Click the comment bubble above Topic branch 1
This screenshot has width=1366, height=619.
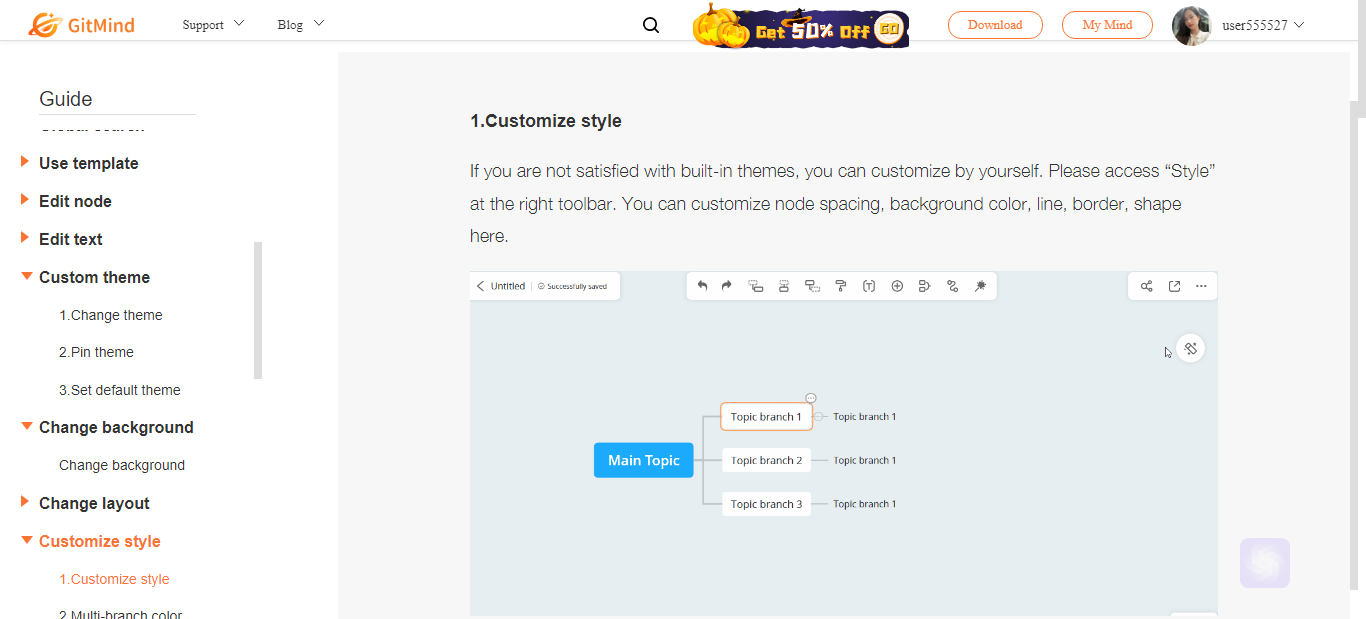(811, 398)
